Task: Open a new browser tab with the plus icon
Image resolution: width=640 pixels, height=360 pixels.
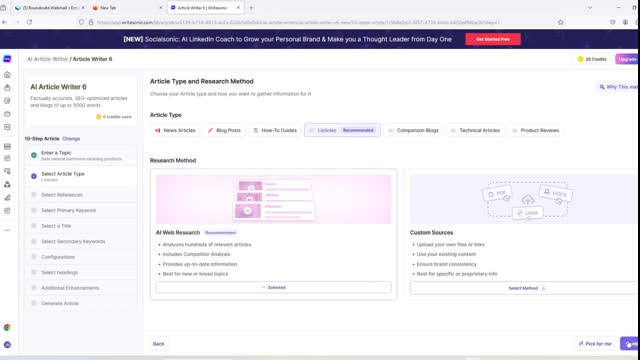Action: [x=251, y=8]
